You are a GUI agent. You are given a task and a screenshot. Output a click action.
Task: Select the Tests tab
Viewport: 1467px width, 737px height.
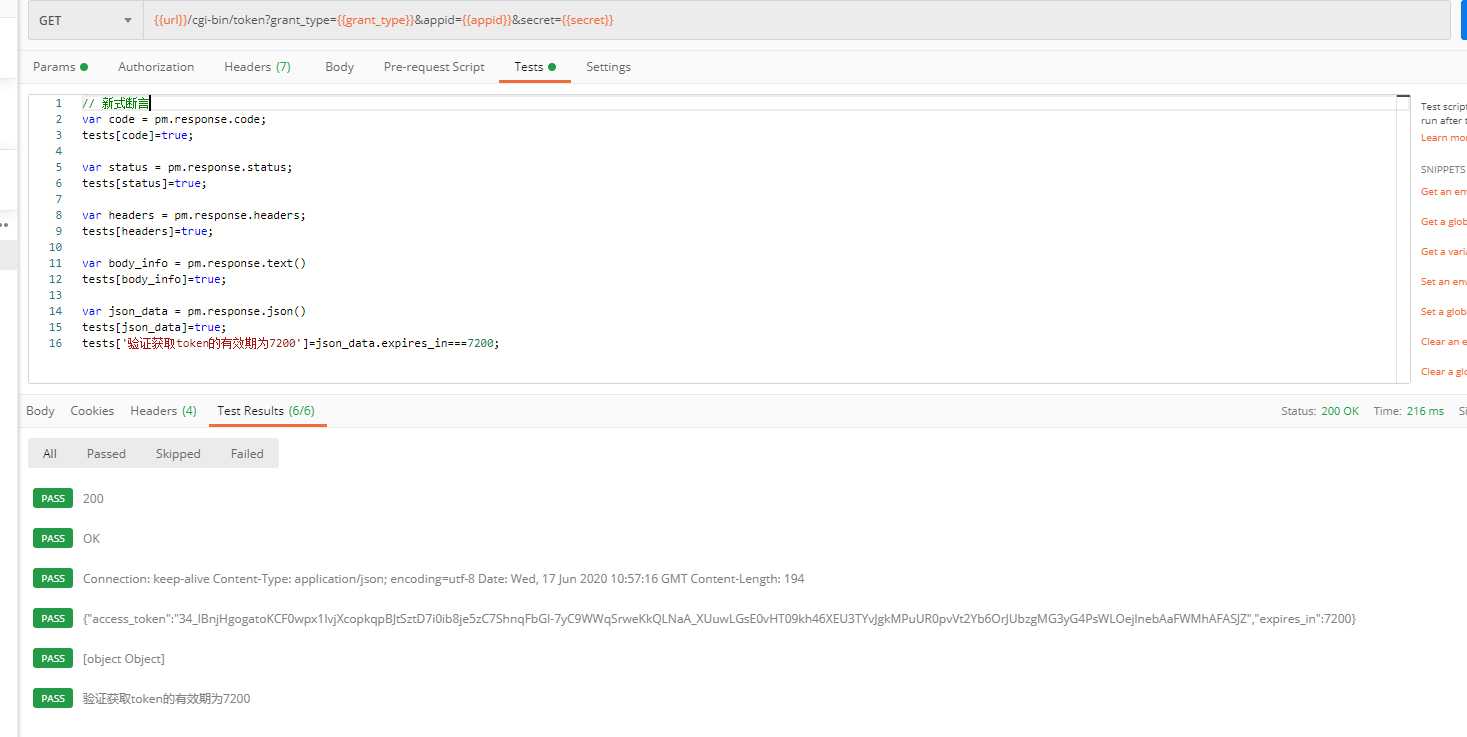click(534, 67)
